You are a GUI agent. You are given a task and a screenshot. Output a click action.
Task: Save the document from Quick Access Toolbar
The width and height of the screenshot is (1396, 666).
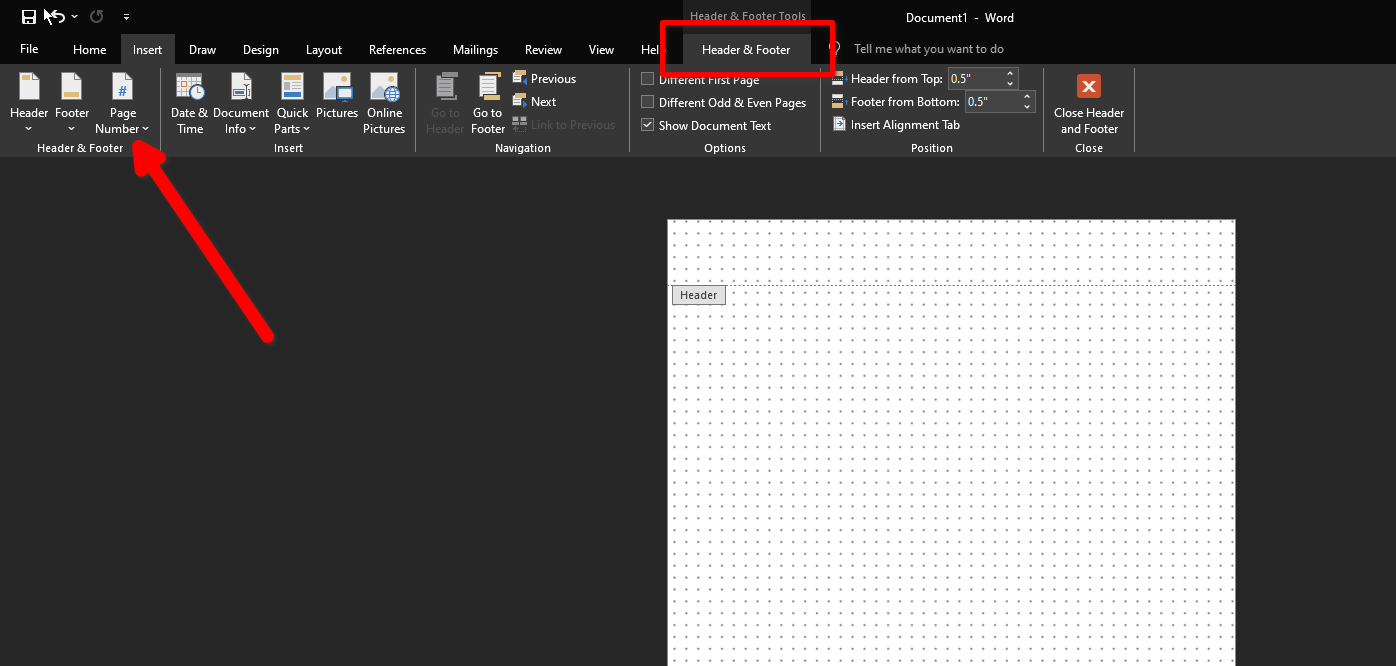click(29, 17)
